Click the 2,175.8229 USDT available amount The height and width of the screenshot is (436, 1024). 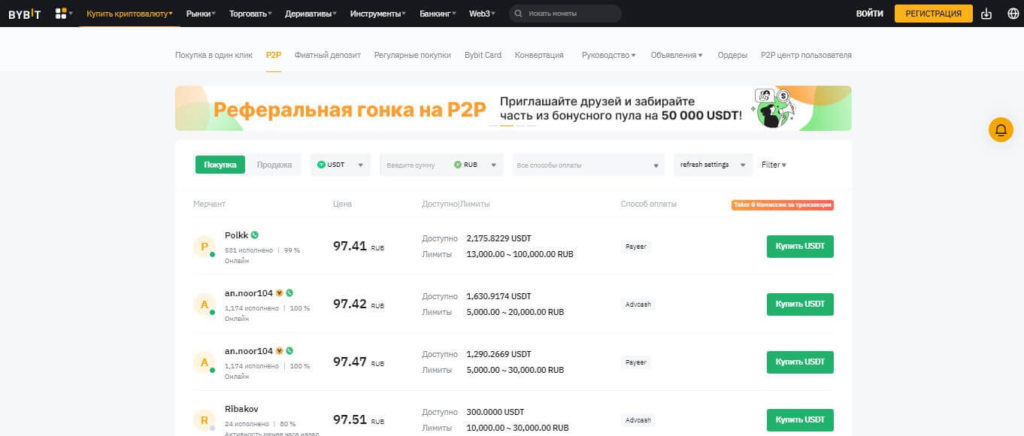[x=499, y=238]
